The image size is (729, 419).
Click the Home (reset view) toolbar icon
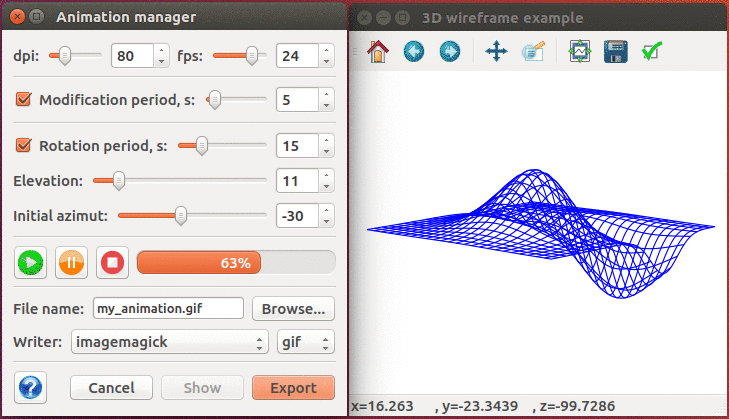(378, 51)
